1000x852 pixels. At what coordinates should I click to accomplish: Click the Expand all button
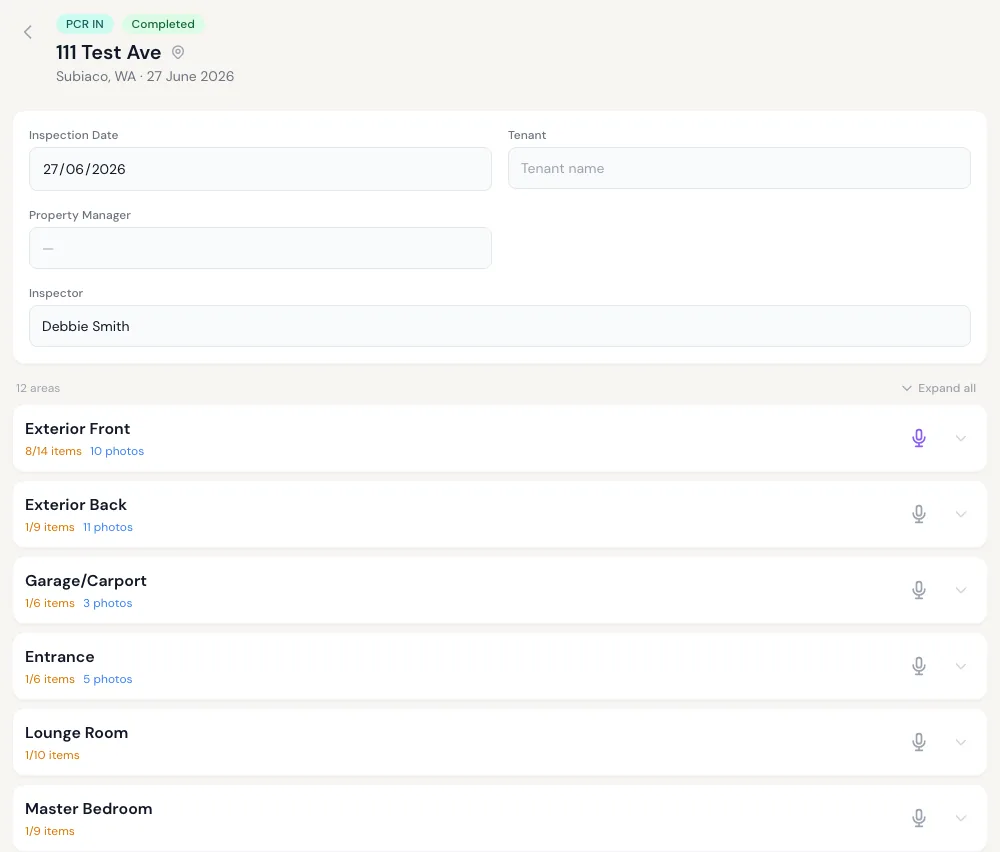pyautogui.click(x=939, y=388)
